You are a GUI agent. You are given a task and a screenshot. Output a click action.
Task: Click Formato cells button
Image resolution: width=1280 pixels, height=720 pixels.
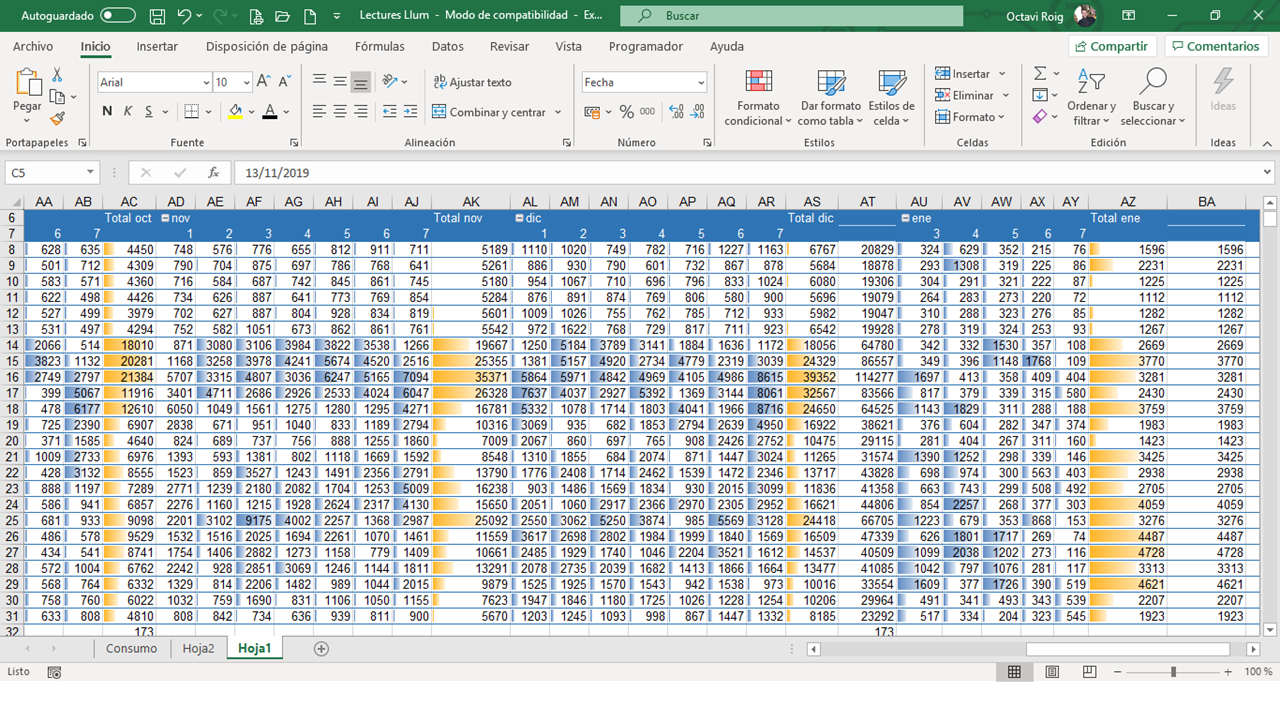(970, 117)
